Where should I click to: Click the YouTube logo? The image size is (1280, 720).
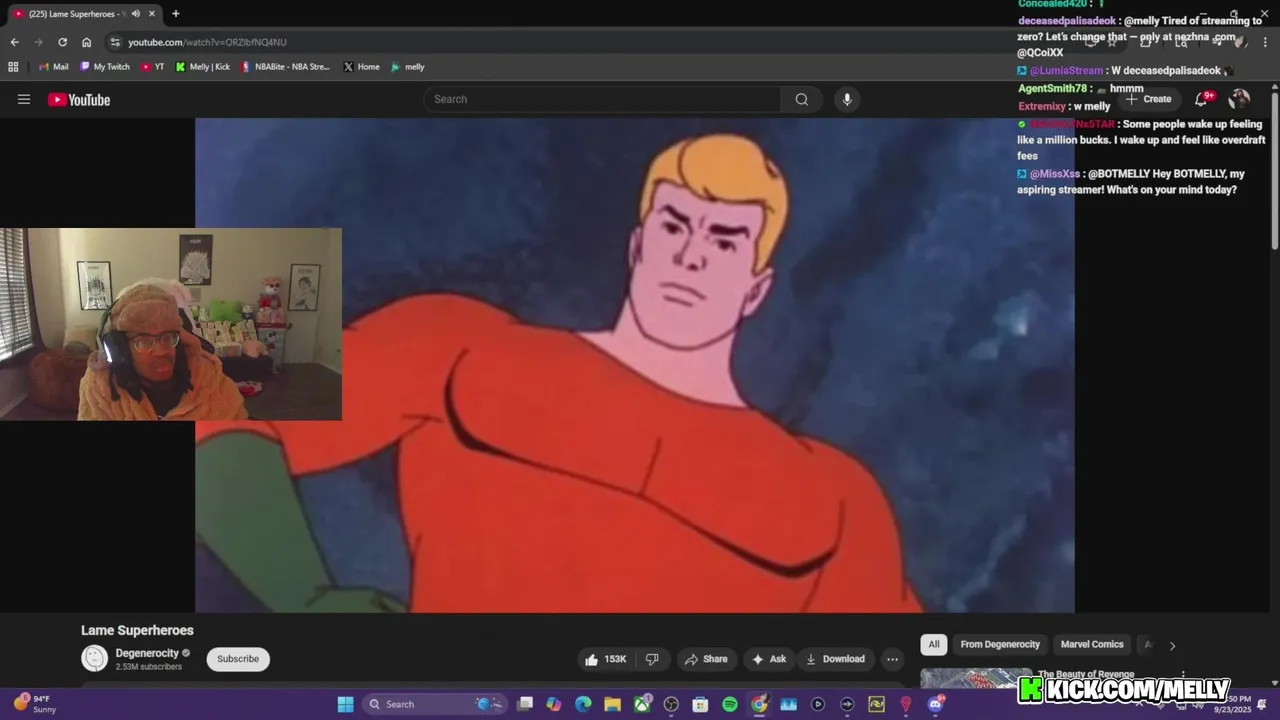click(79, 99)
